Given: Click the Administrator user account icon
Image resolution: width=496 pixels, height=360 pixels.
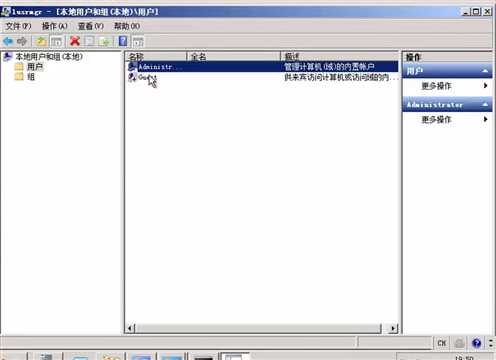Looking at the screenshot, I should click(132, 67).
